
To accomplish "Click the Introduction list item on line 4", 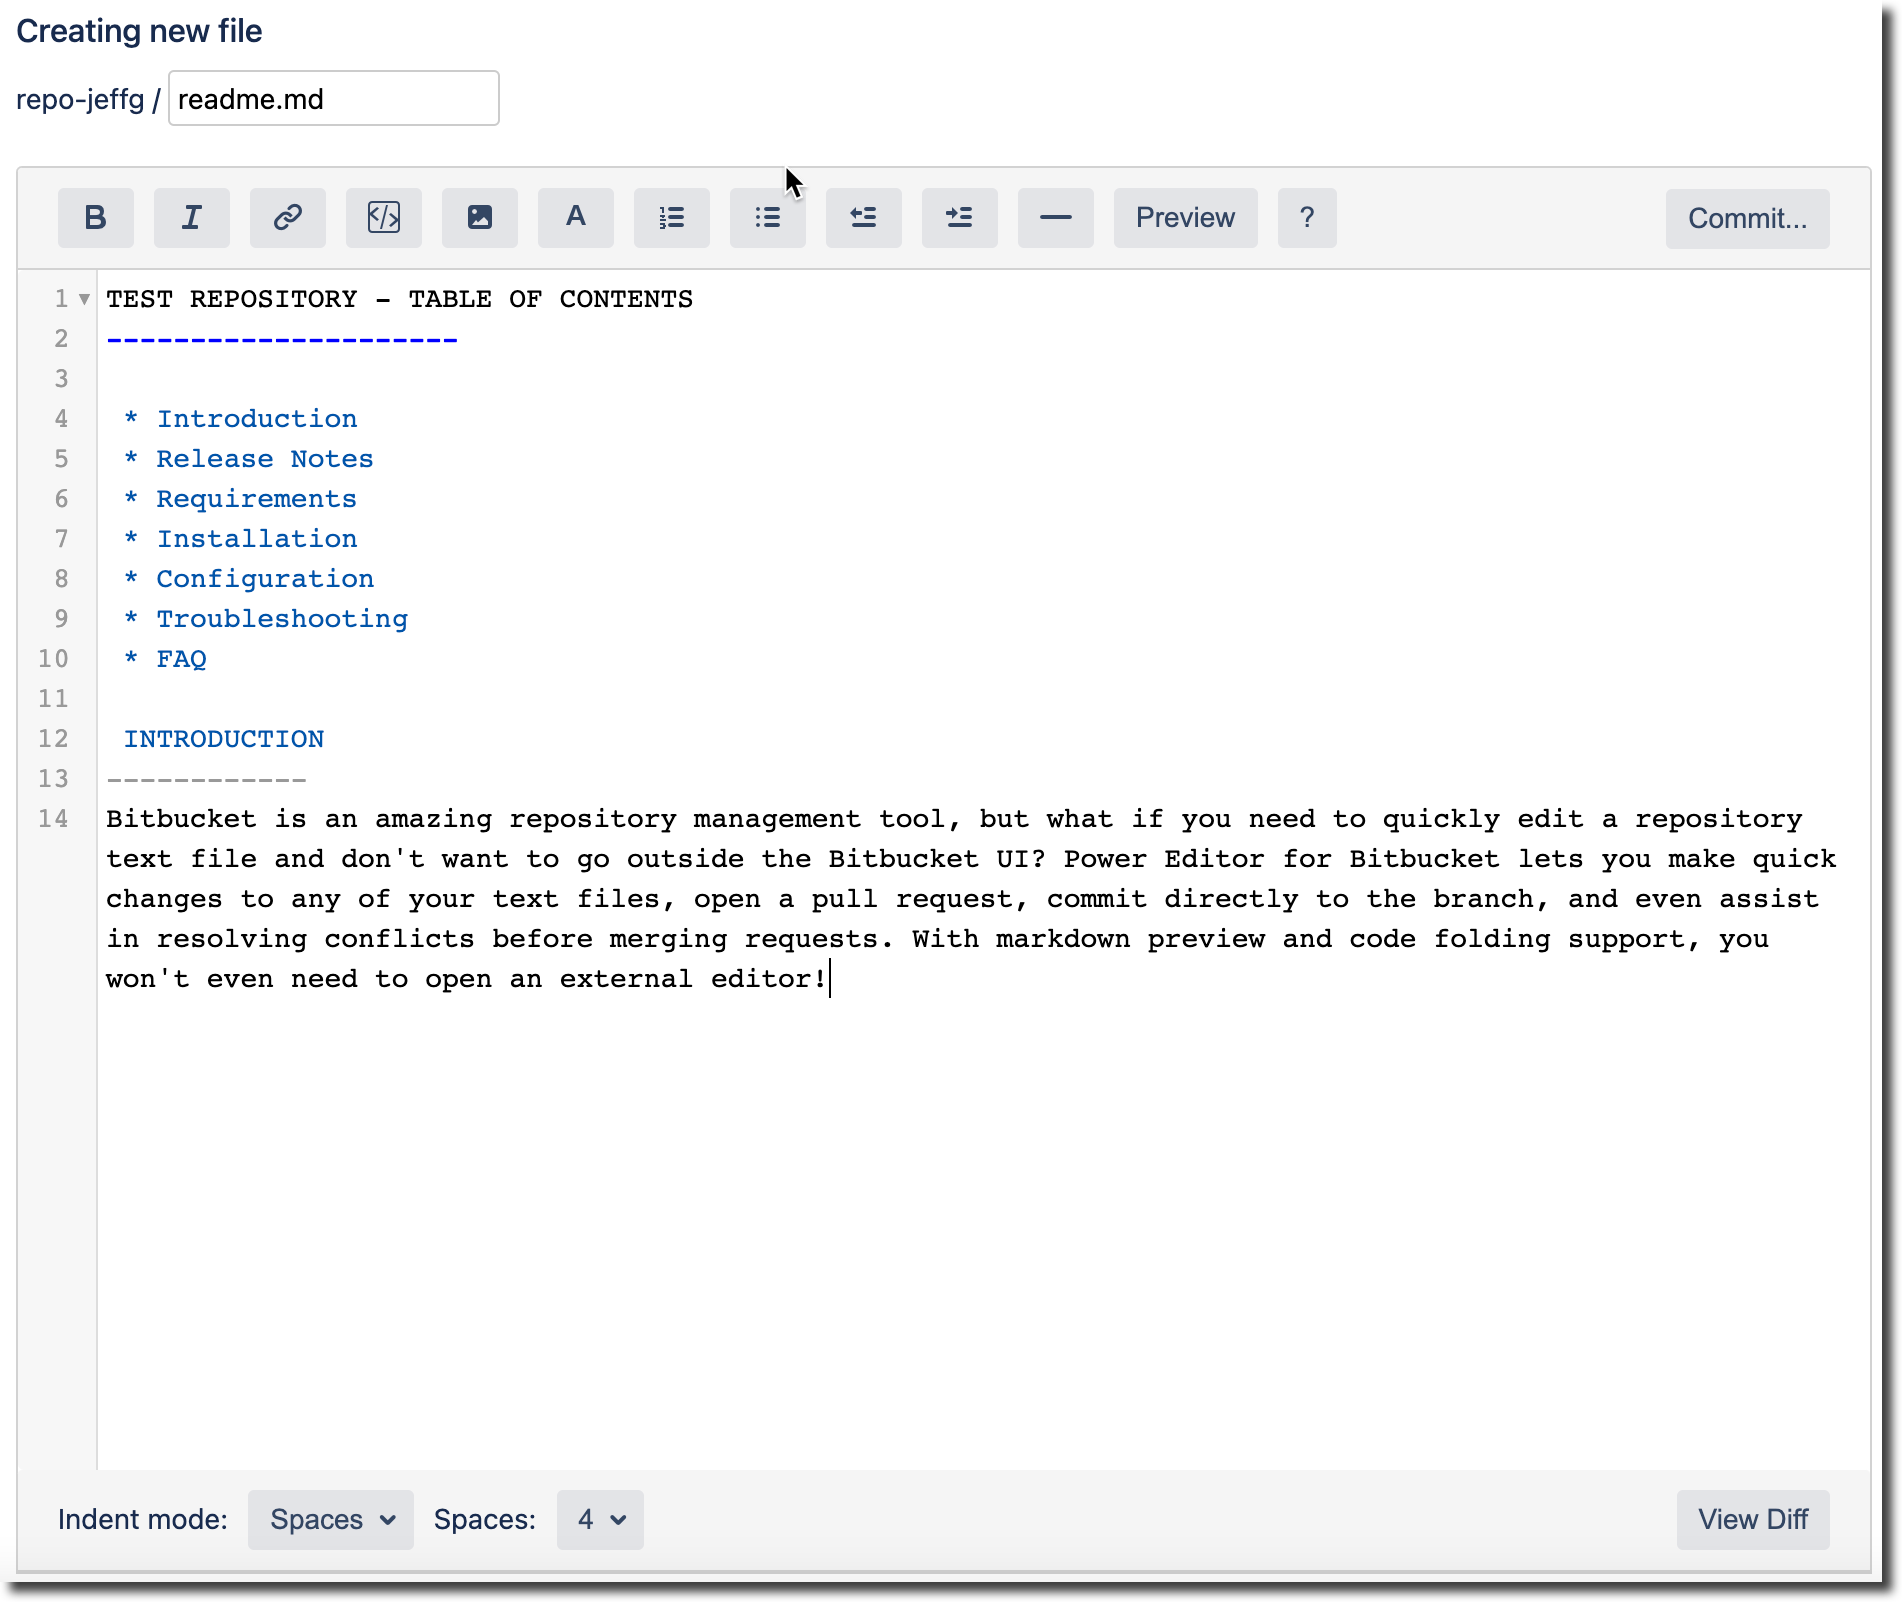I will pyautogui.click(x=257, y=419).
